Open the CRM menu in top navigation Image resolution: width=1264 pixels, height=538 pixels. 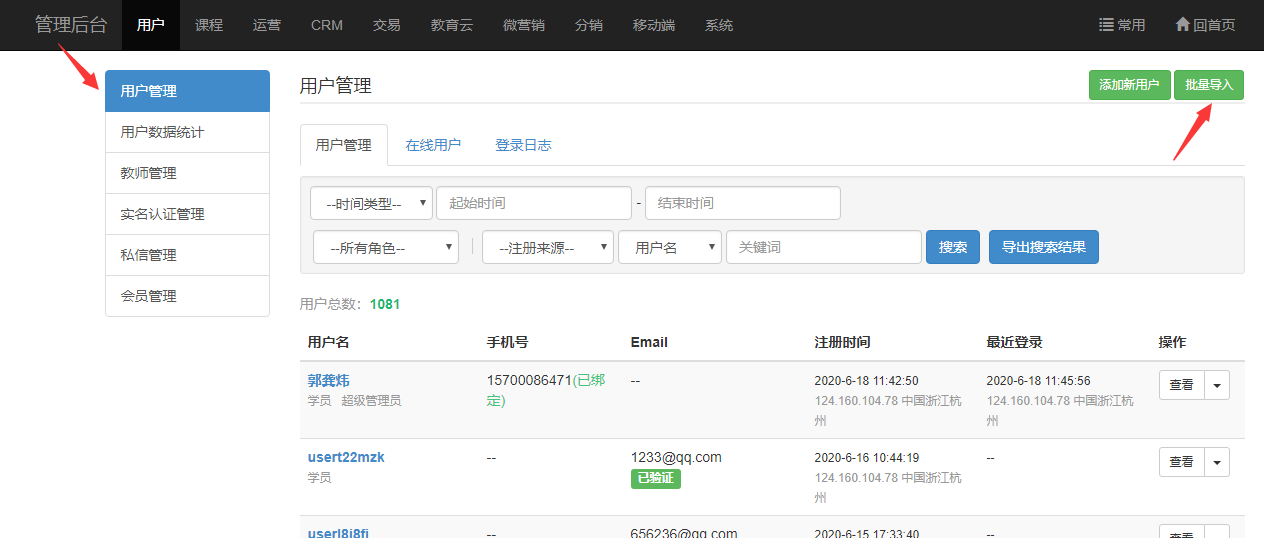327,25
